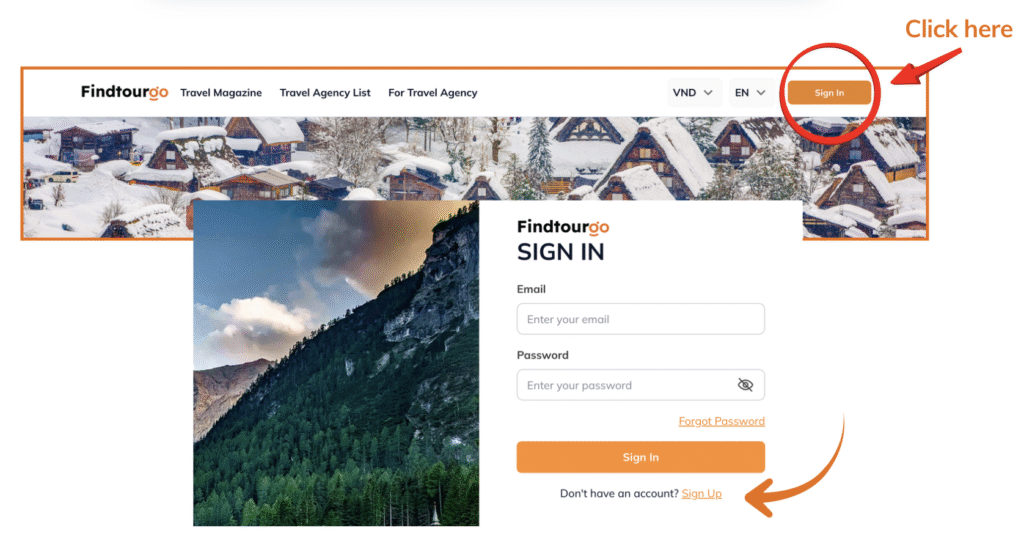Open the Travel Magazine menu item
This screenshot has height=544, width=1024.
click(x=221, y=93)
